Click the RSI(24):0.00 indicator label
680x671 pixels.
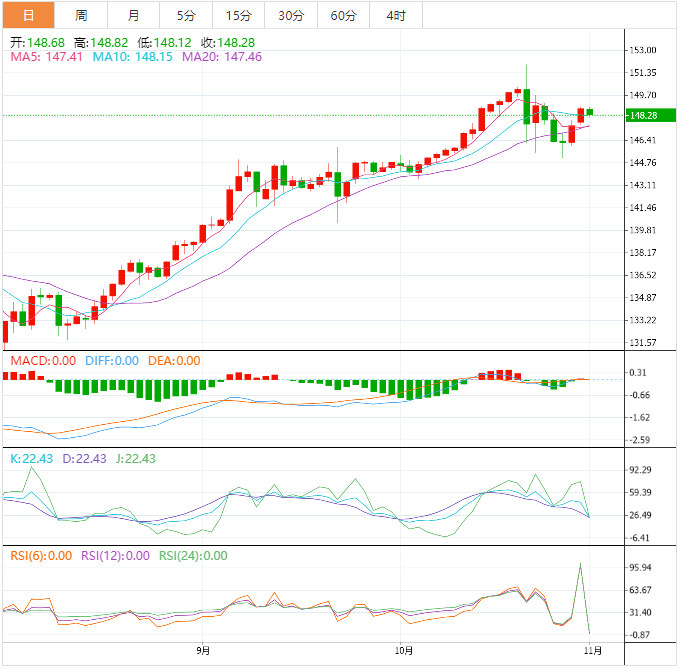click(192, 556)
